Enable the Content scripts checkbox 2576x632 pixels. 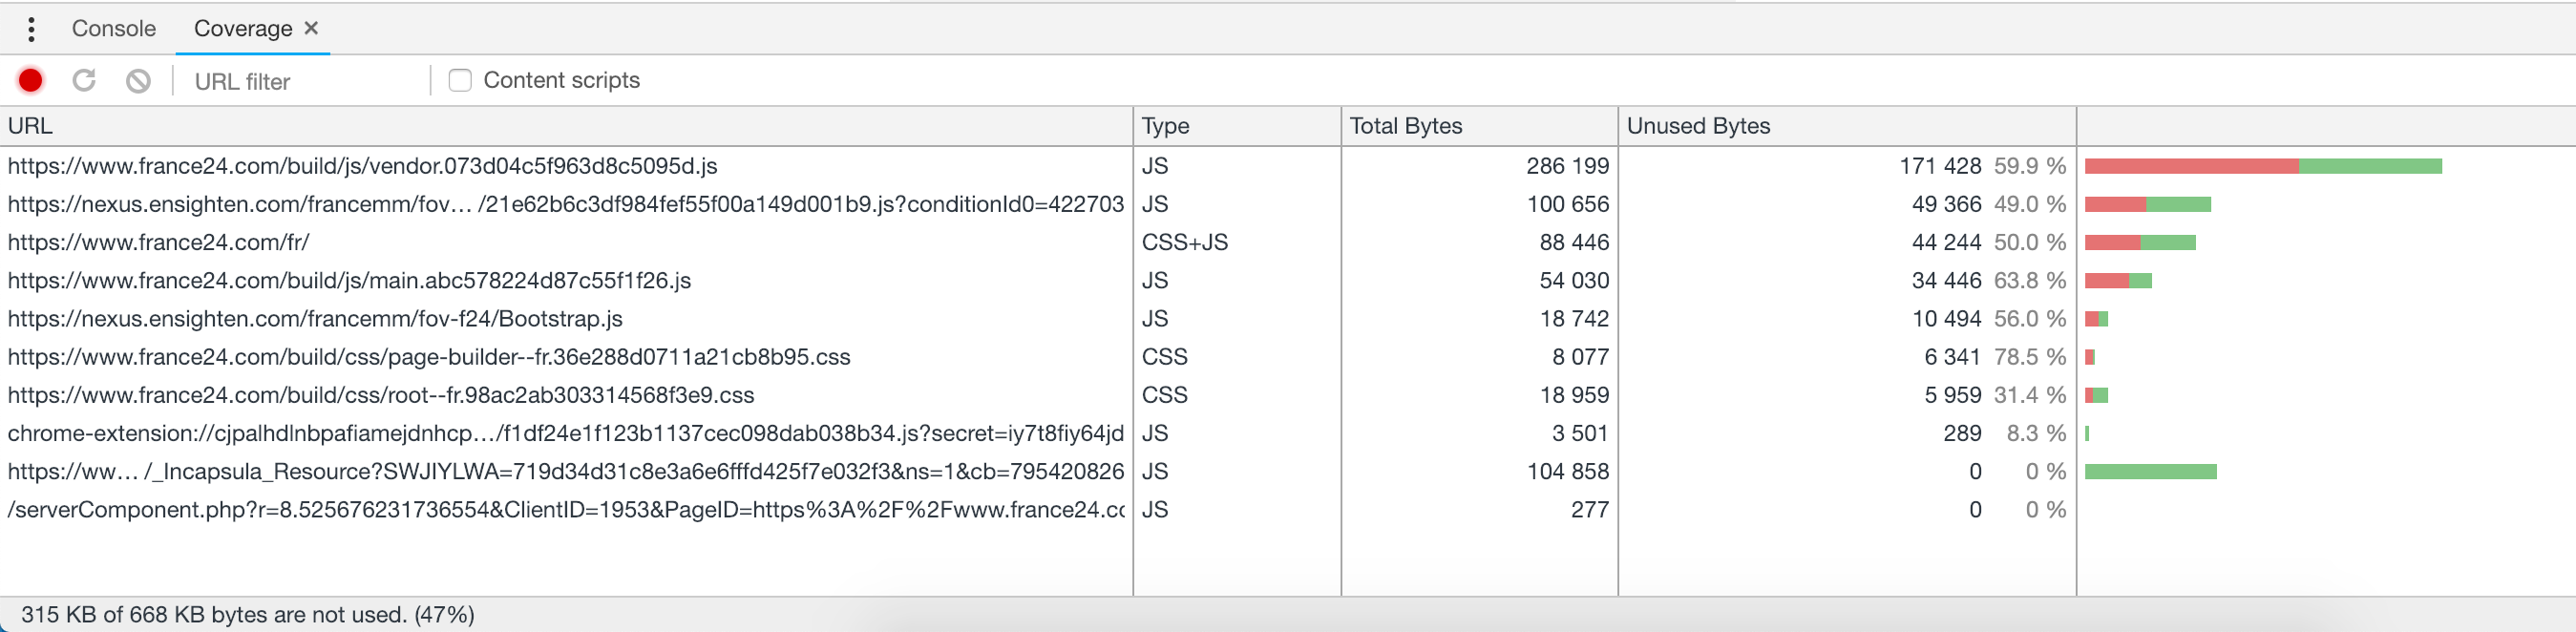[460, 81]
